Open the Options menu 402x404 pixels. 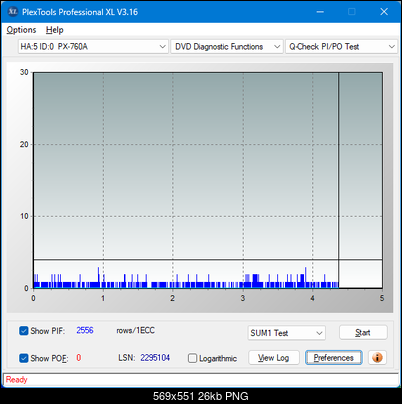(x=21, y=30)
